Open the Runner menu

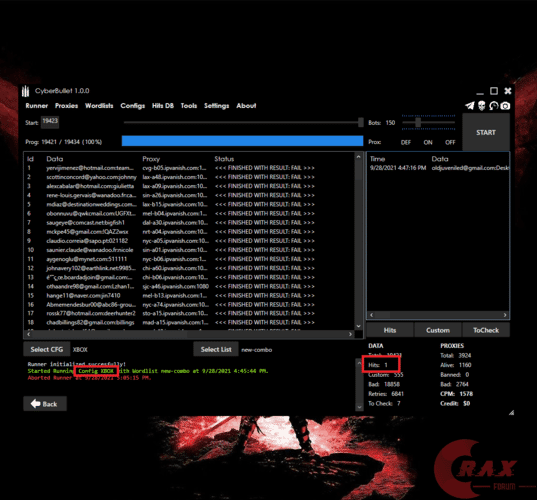[37, 106]
